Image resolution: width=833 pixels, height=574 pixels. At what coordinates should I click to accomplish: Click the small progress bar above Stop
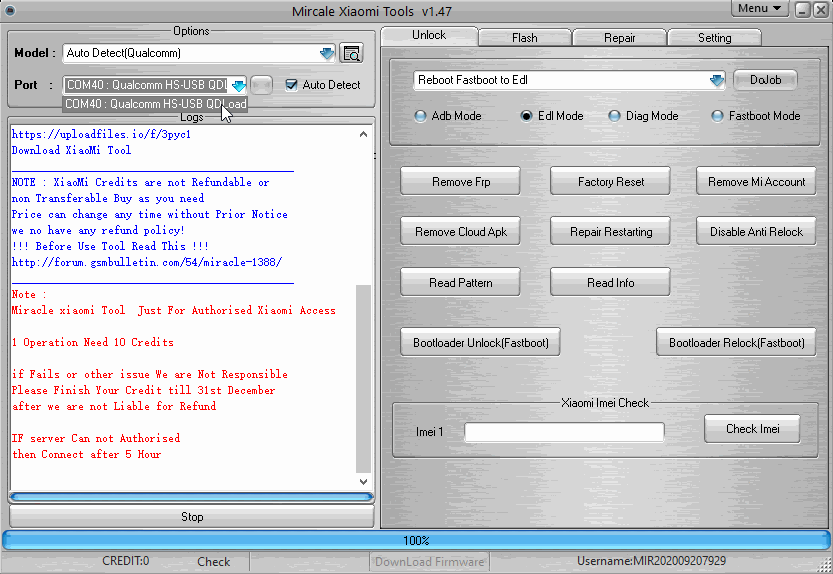tap(191, 497)
